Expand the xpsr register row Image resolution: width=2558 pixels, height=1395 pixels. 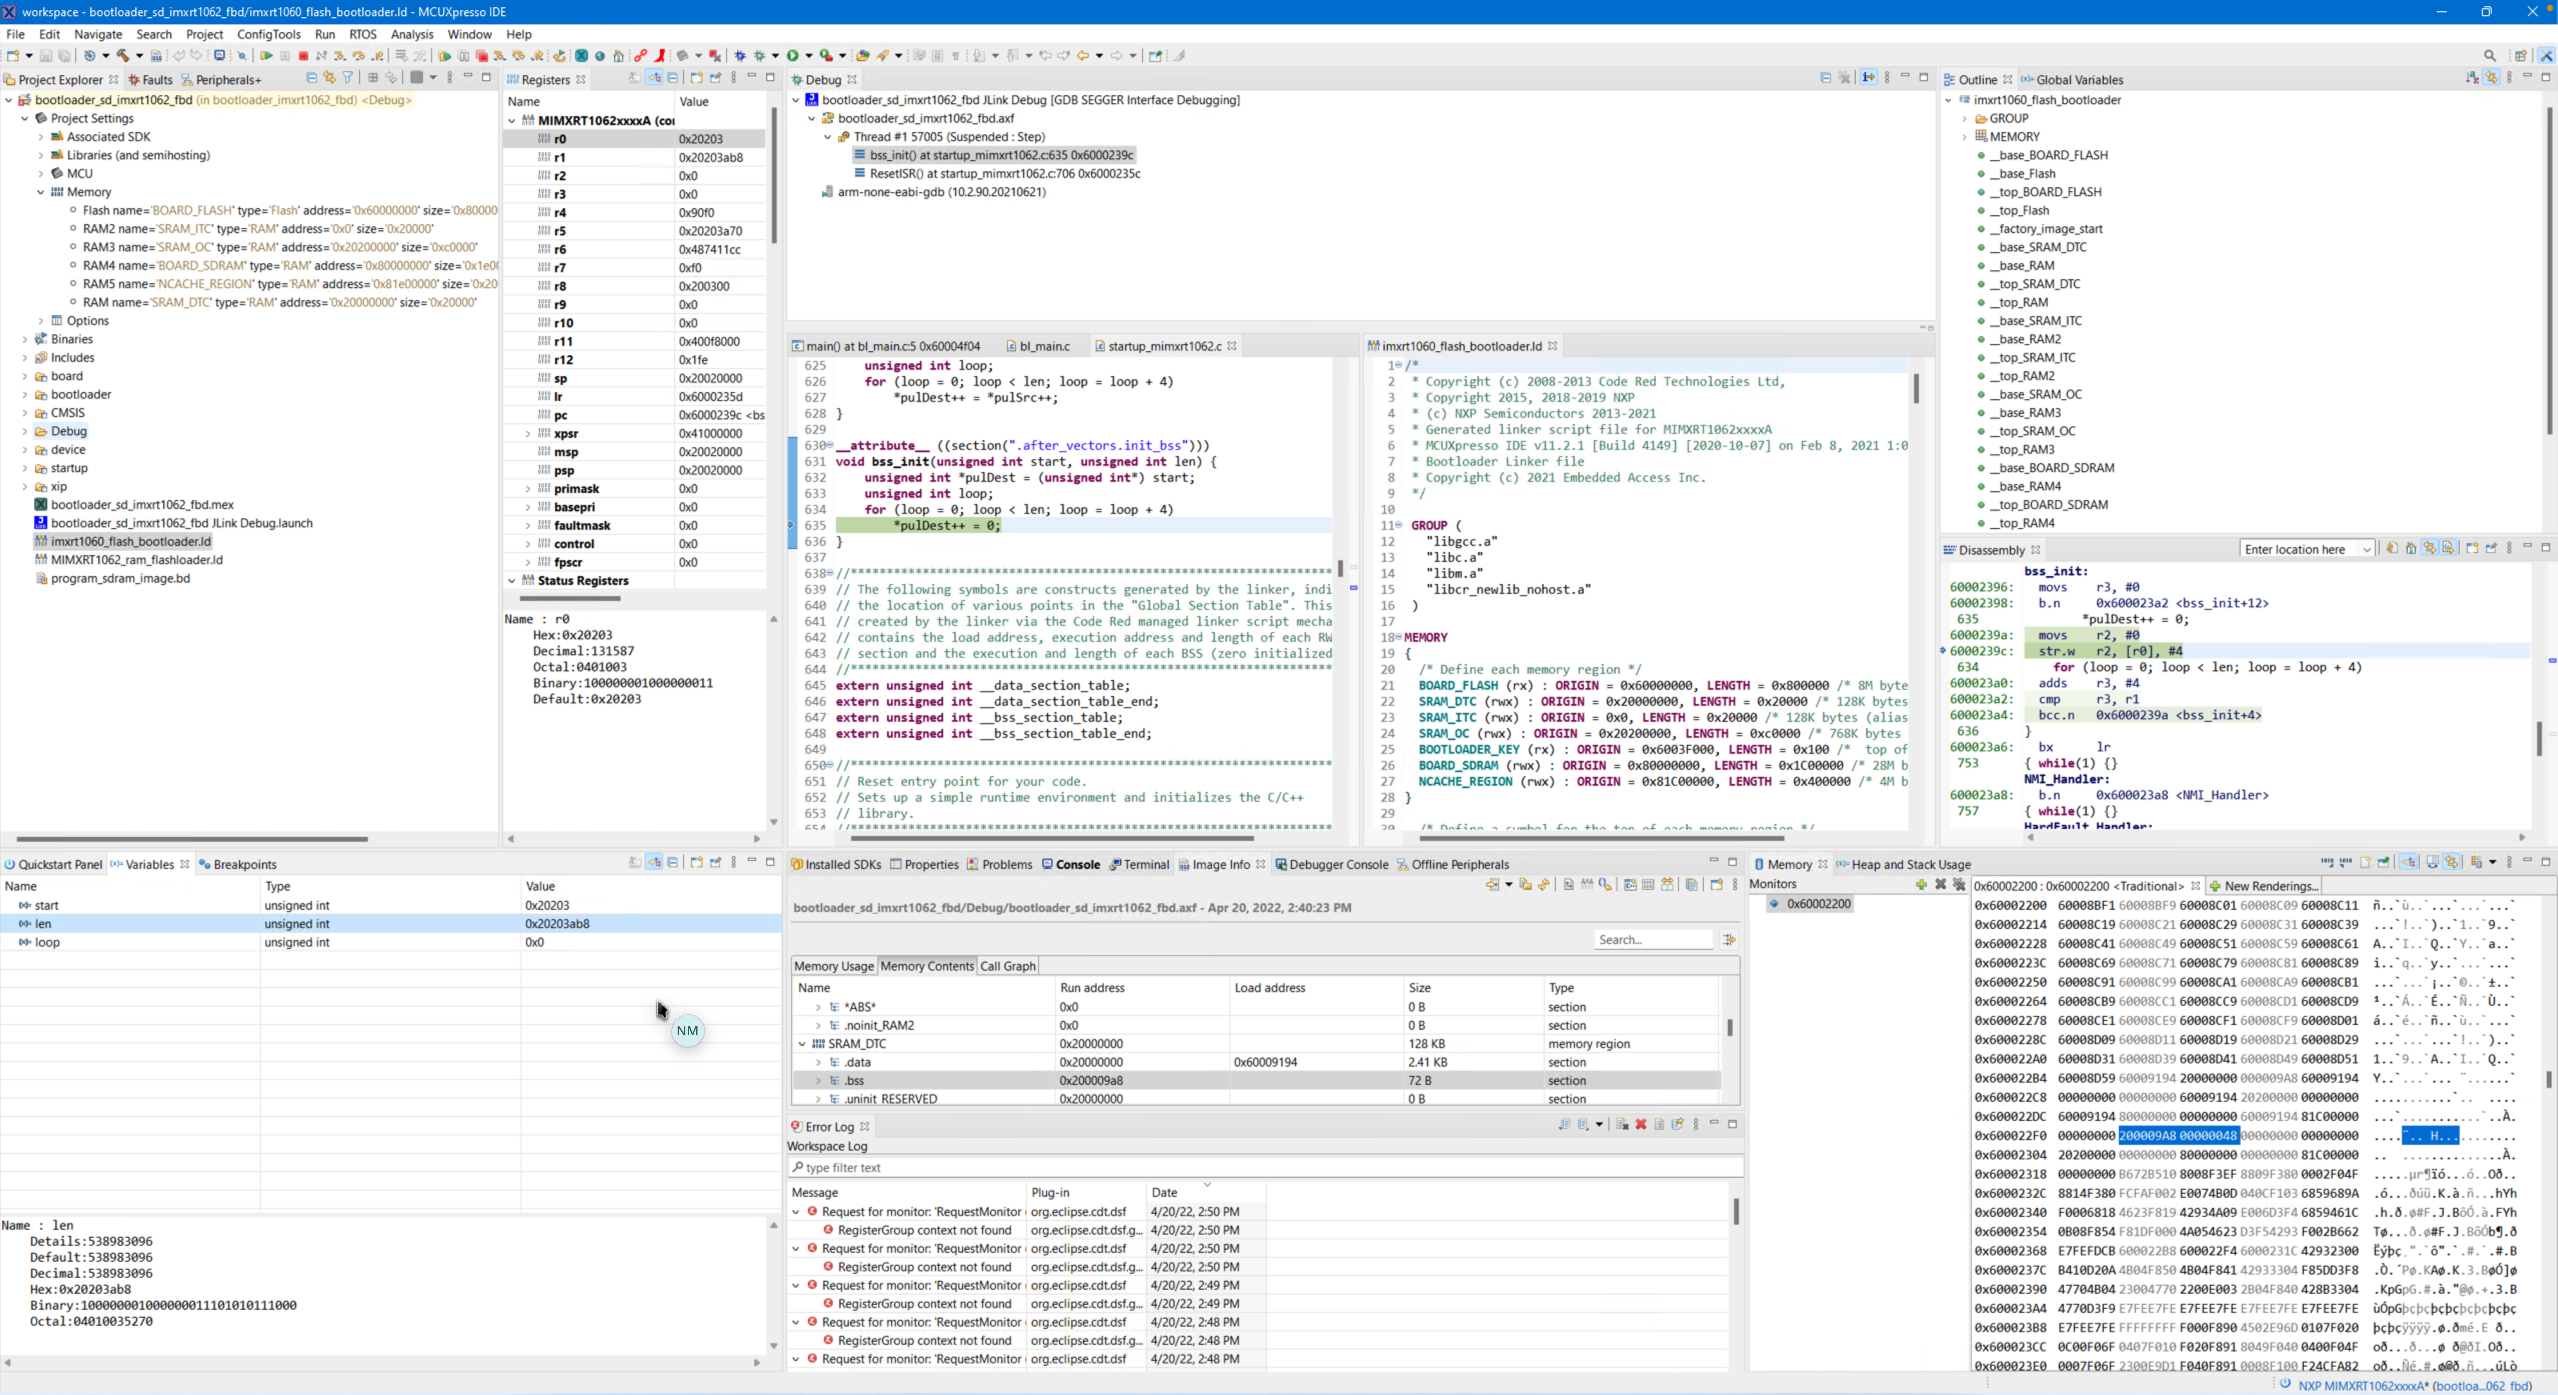[528, 434]
